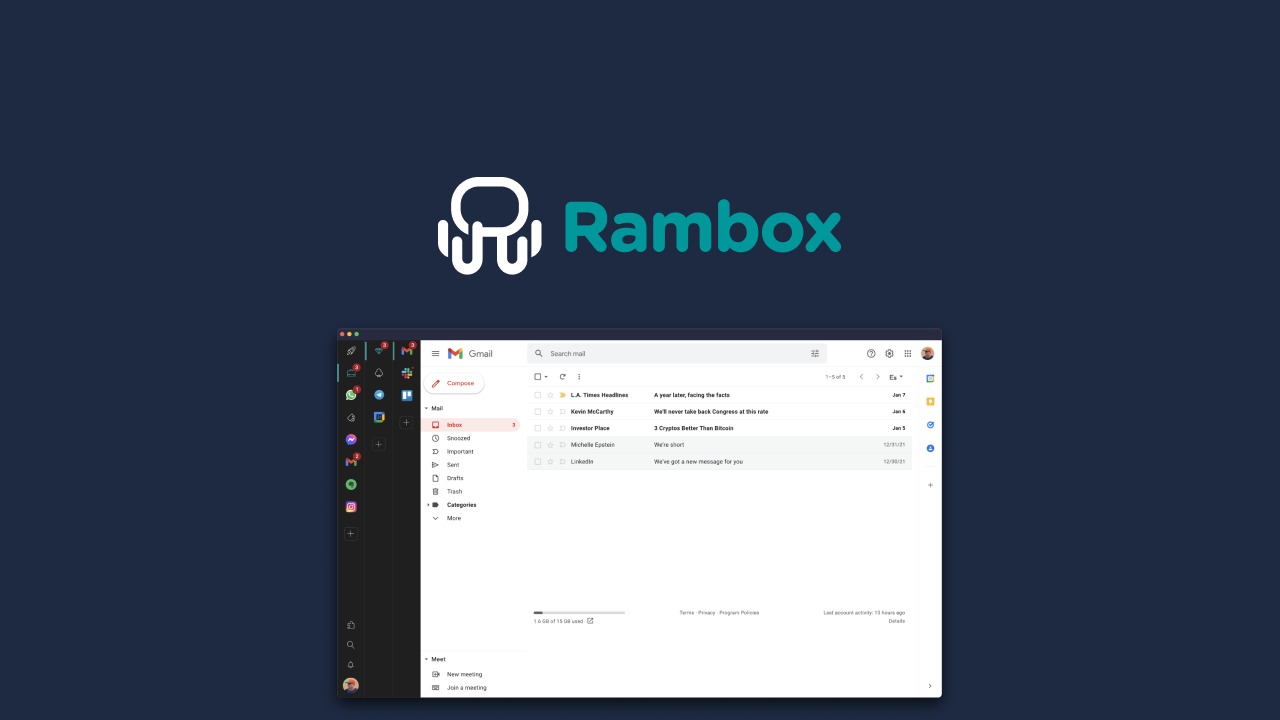Select the Slack icon in the sidebar
Screen dimensions: 1280x720
406,372
